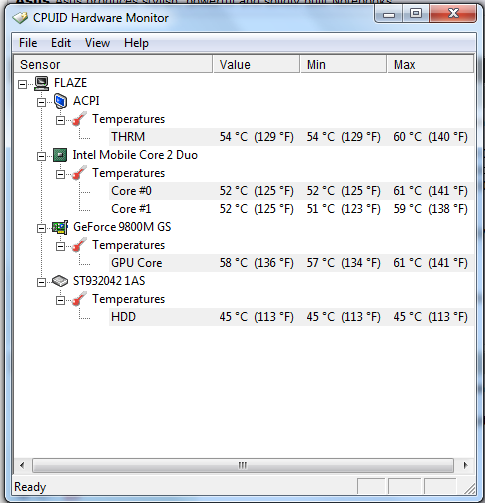Click thermometer icon under ST932042 1AS

[x=79, y=299]
